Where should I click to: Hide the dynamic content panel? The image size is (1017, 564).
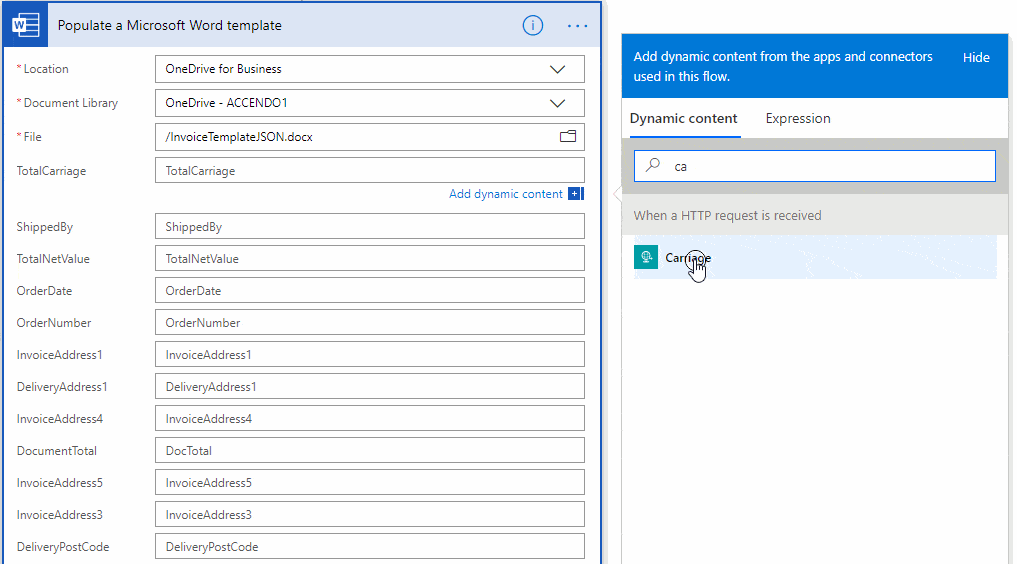[x=976, y=58]
